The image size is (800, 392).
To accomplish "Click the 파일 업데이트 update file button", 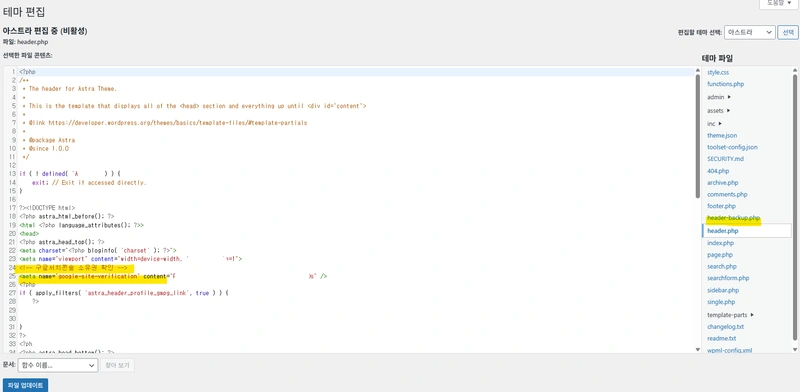I will [x=26, y=385].
